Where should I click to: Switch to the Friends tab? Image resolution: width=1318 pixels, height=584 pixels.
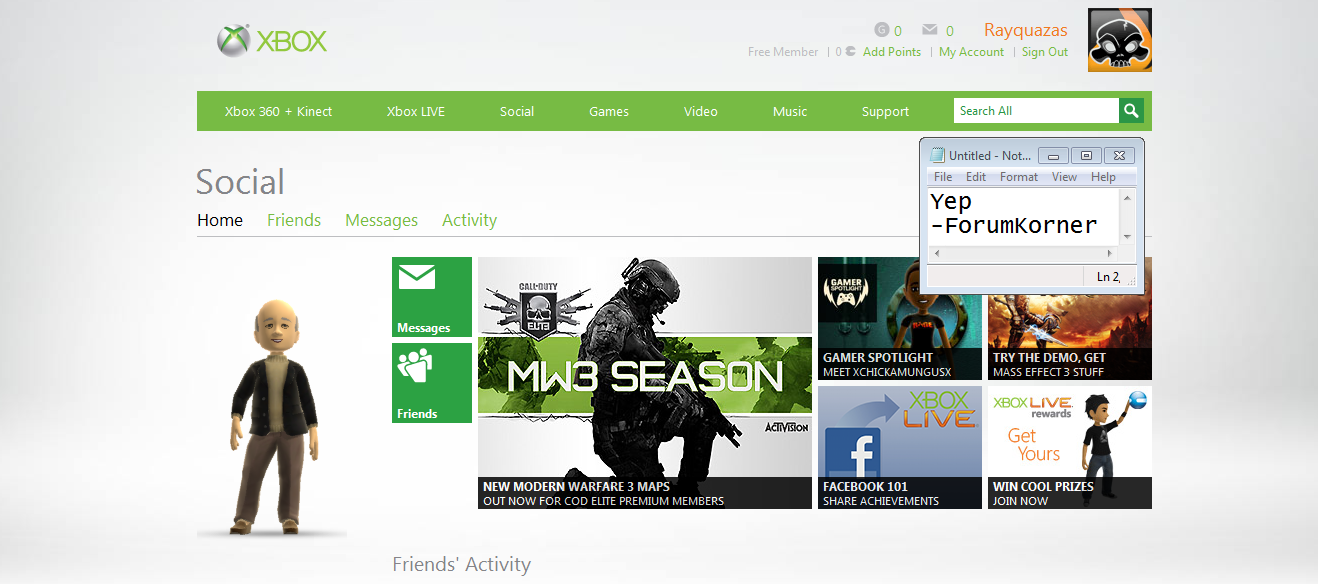294,220
